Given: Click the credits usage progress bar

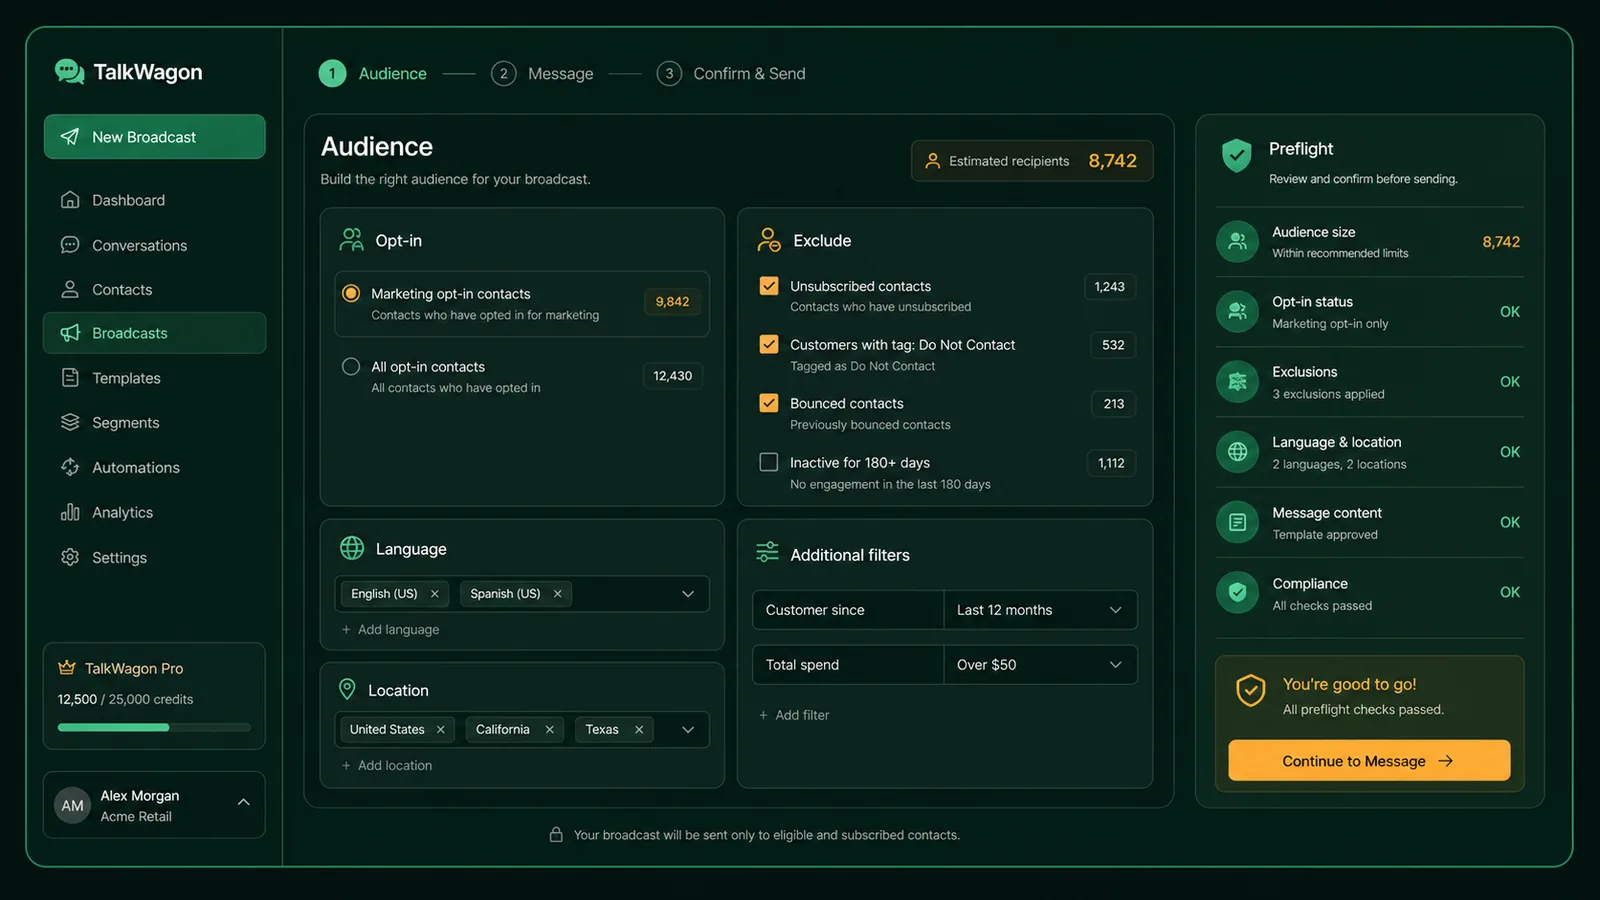Looking at the screenshot, I should pos(154,727).
